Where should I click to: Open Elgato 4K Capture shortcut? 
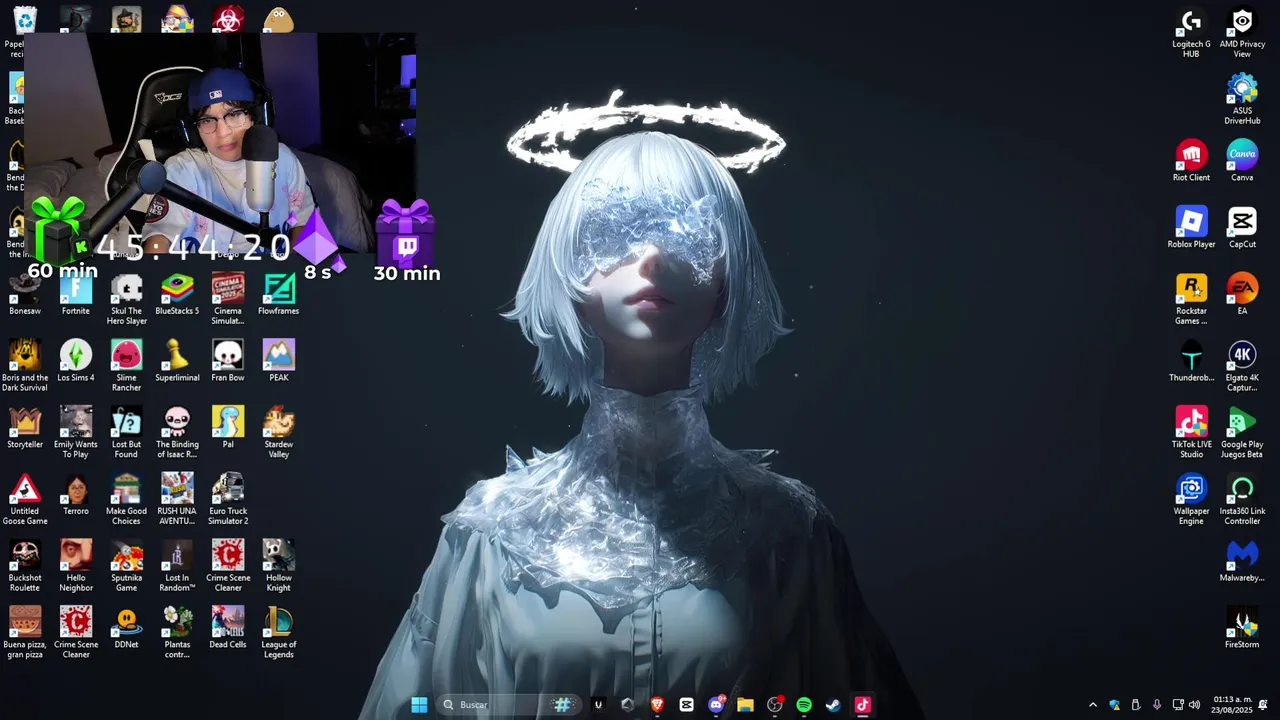click(x=1242, y=366)
